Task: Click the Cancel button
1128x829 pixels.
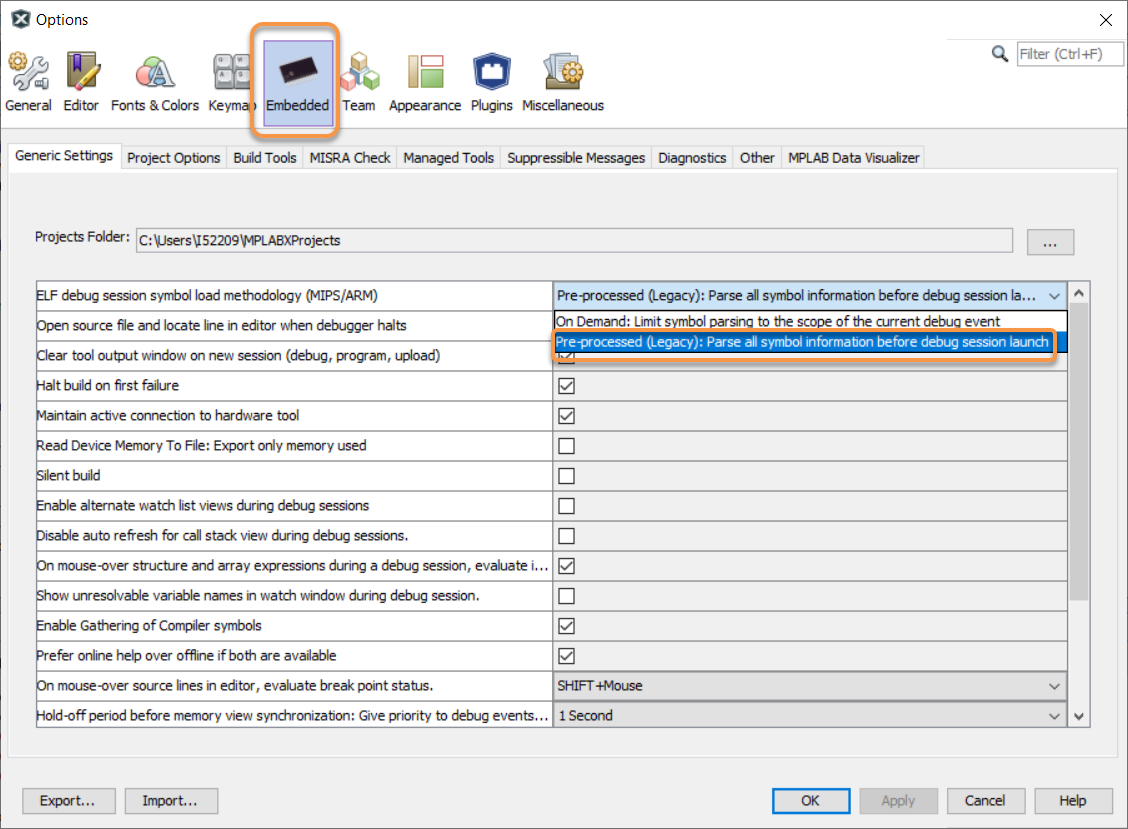Action: [985, 801]
